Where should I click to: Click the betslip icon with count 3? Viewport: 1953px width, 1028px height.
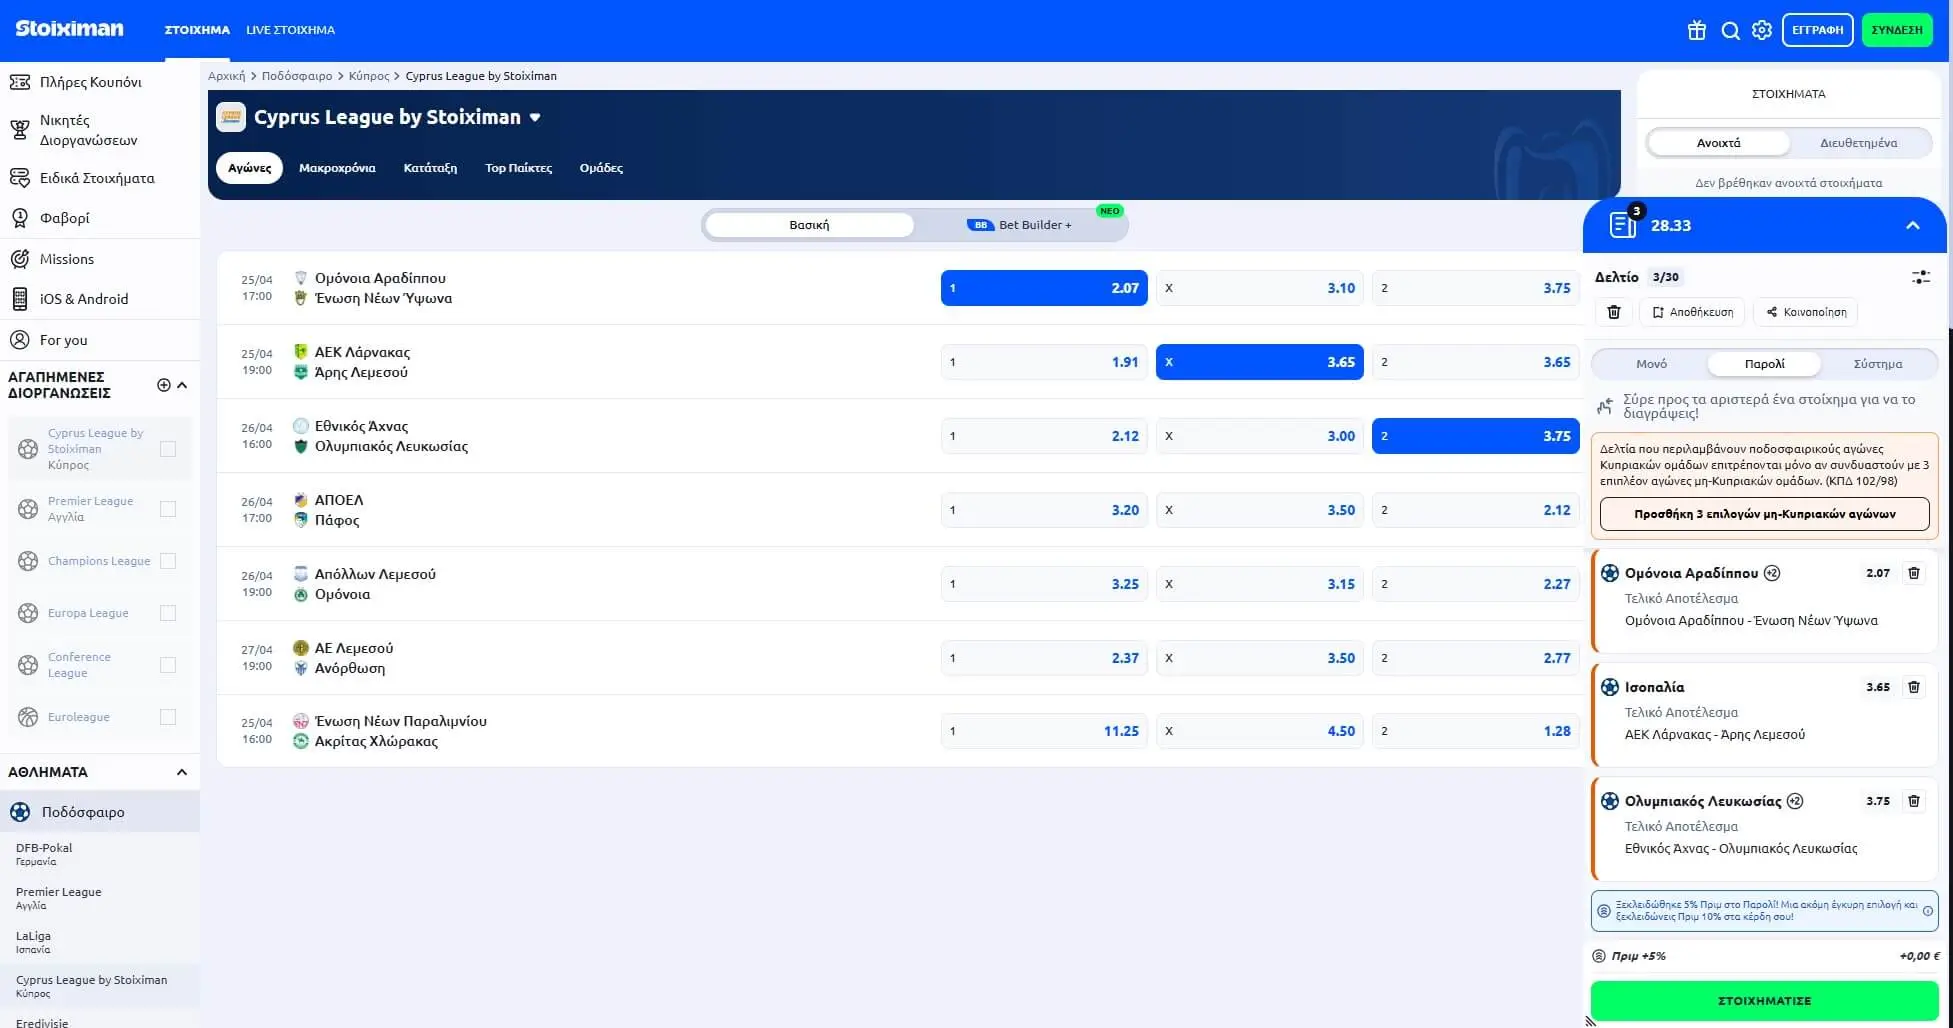click(x=1623, y=224)
